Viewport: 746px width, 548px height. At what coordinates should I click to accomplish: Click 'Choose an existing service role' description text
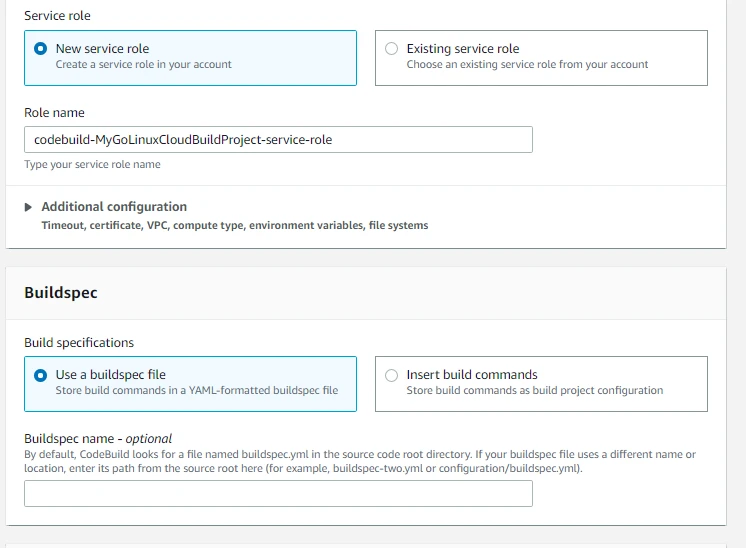tap(527, 65)
